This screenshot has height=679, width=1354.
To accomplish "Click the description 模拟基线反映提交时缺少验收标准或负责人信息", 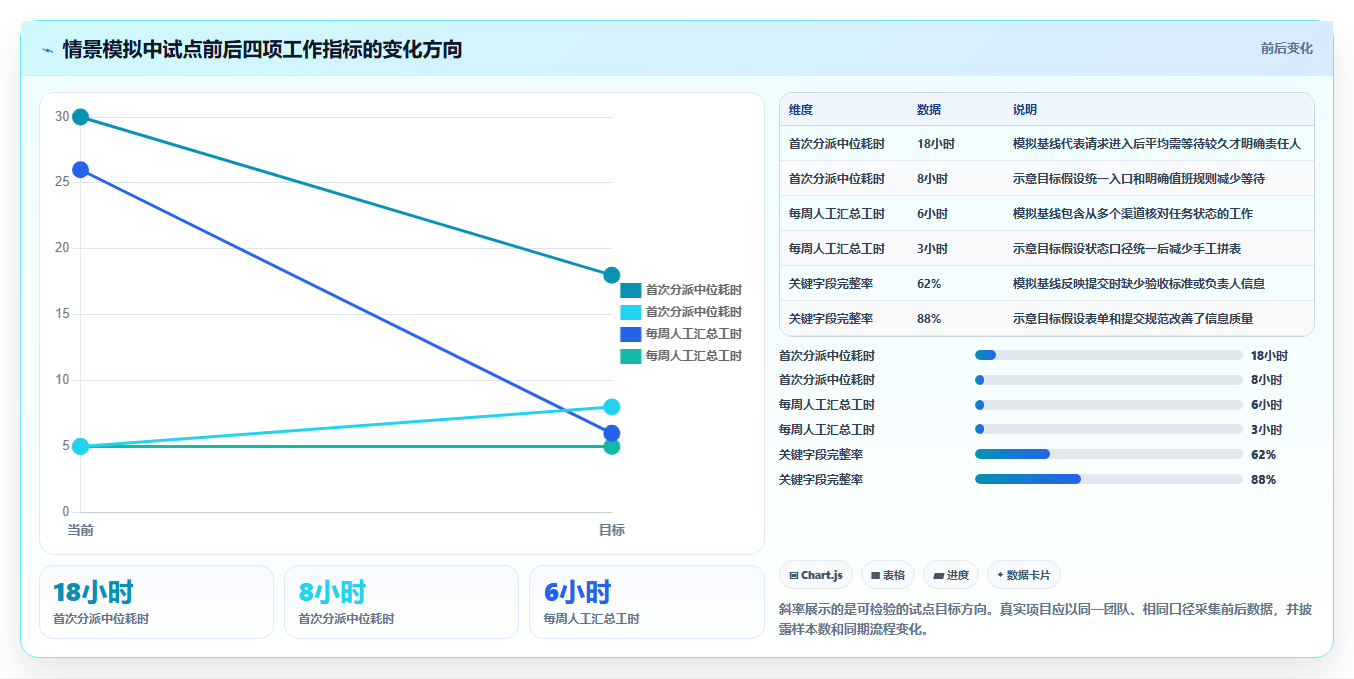I will (1139, 284).
